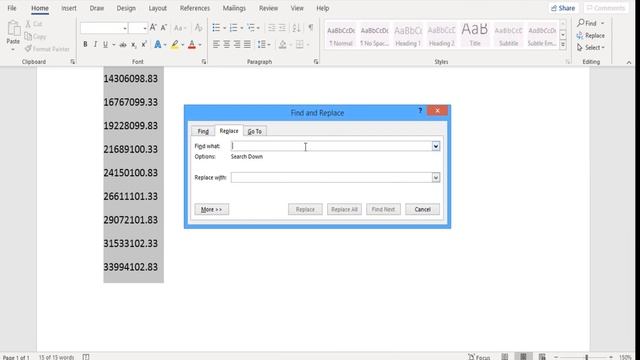Open Text Effects icon
Screen dimensions: 640x360
[x=158, y=44]
